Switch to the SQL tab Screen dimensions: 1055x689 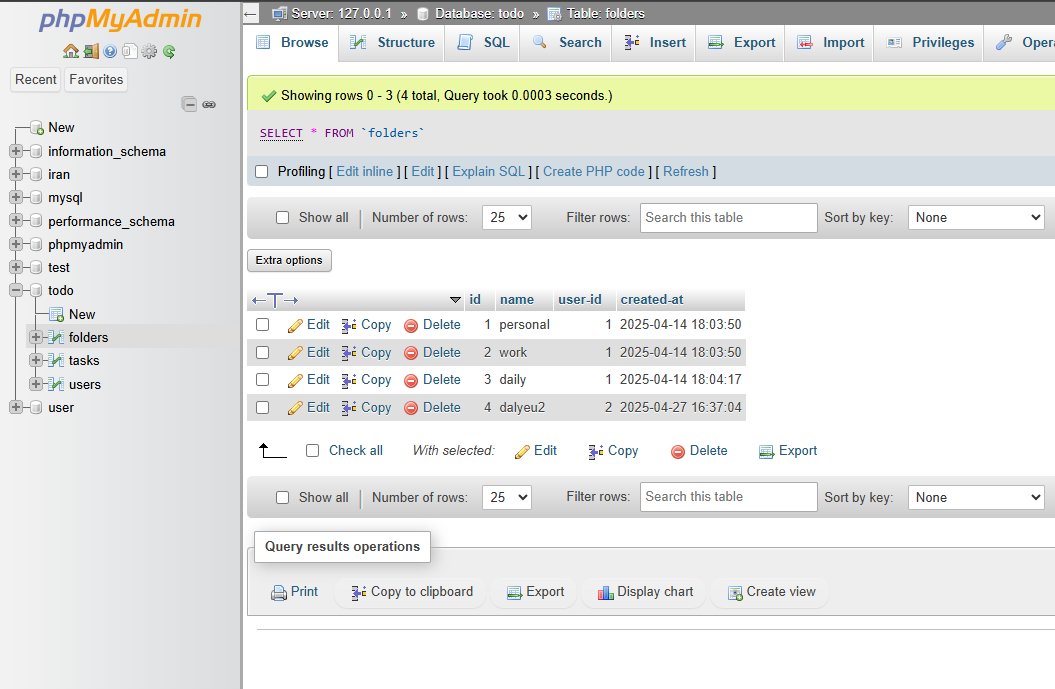point(483,42)
